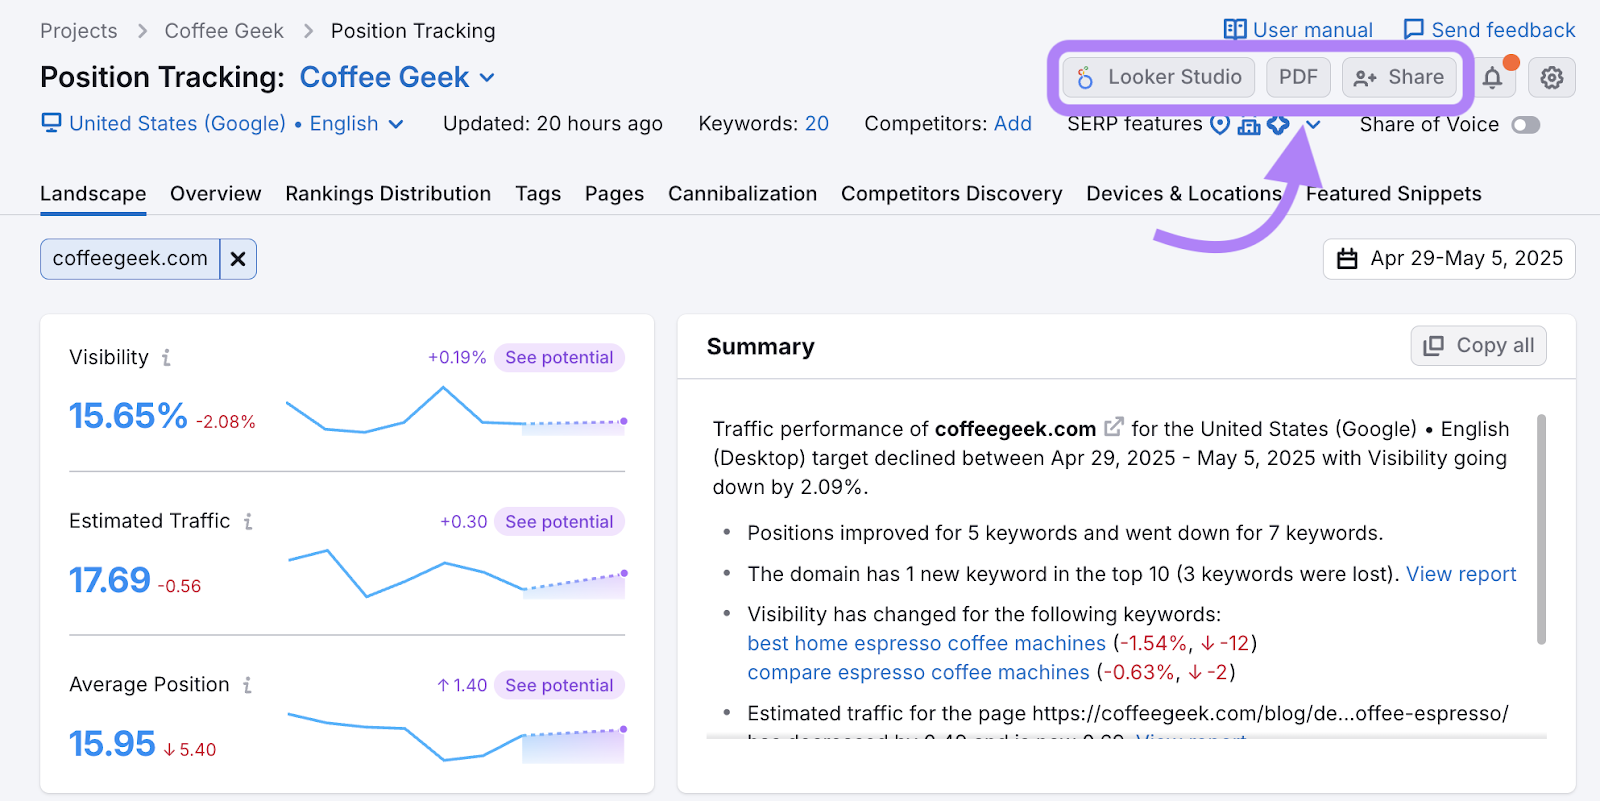Open the settings gear icon
The image size is (1600, 801).
pos(1551,78)
